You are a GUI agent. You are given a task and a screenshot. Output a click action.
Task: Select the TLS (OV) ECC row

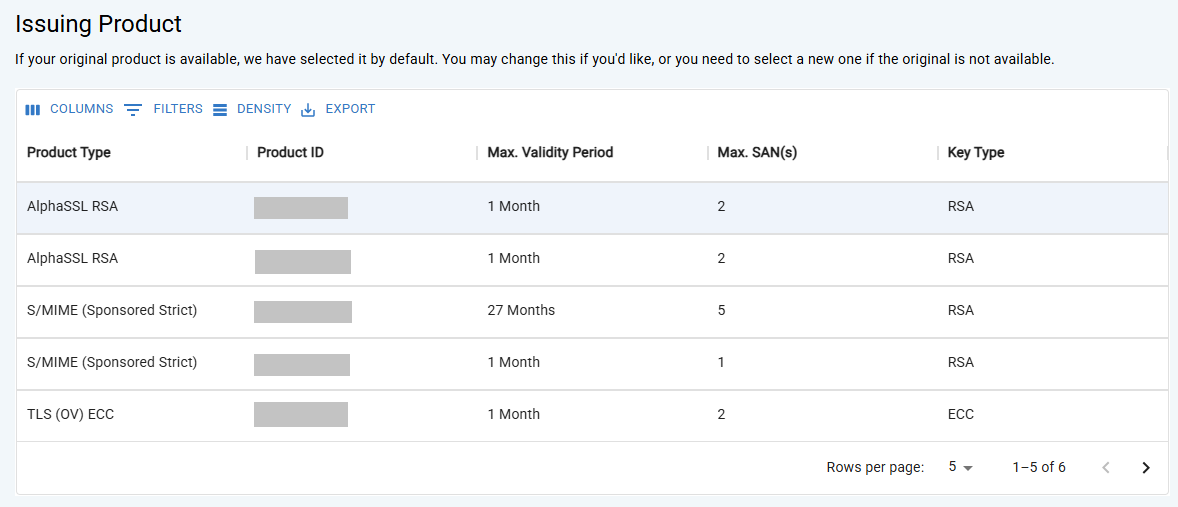592,415
